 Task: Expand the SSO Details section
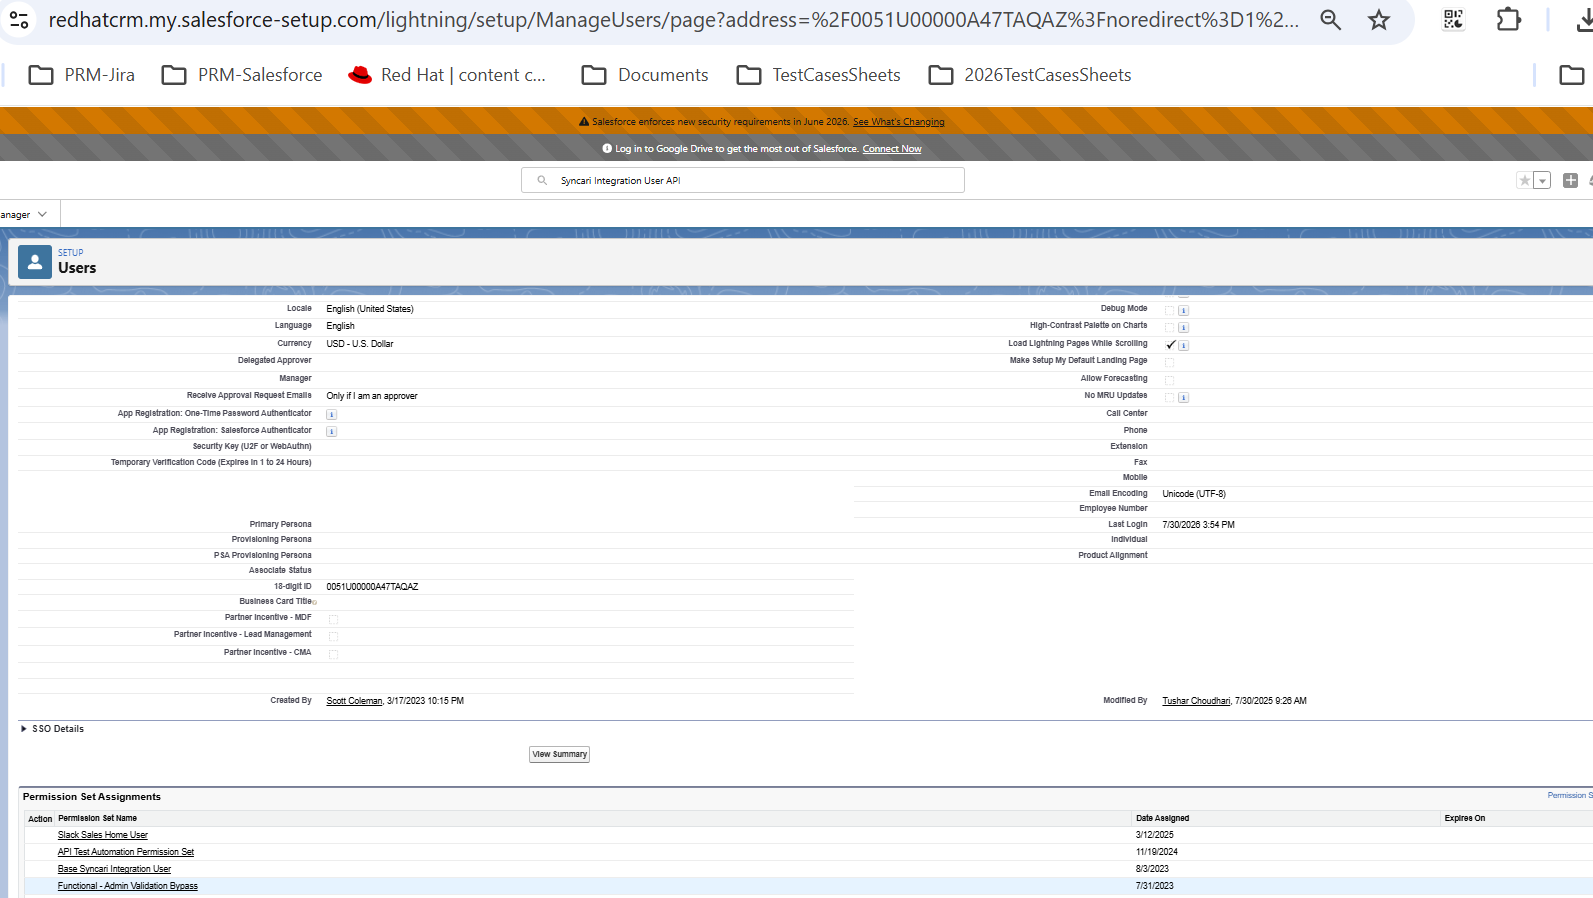(24, 729)
